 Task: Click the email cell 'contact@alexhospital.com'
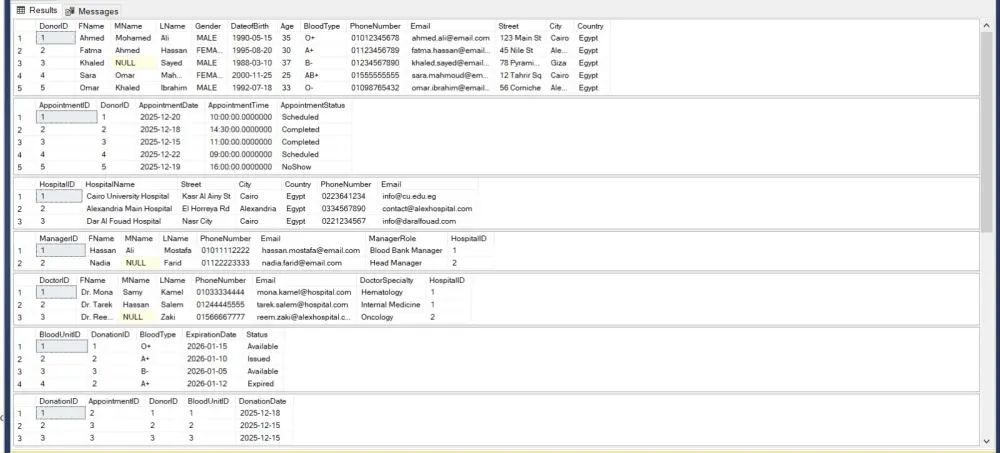(428, 209)
